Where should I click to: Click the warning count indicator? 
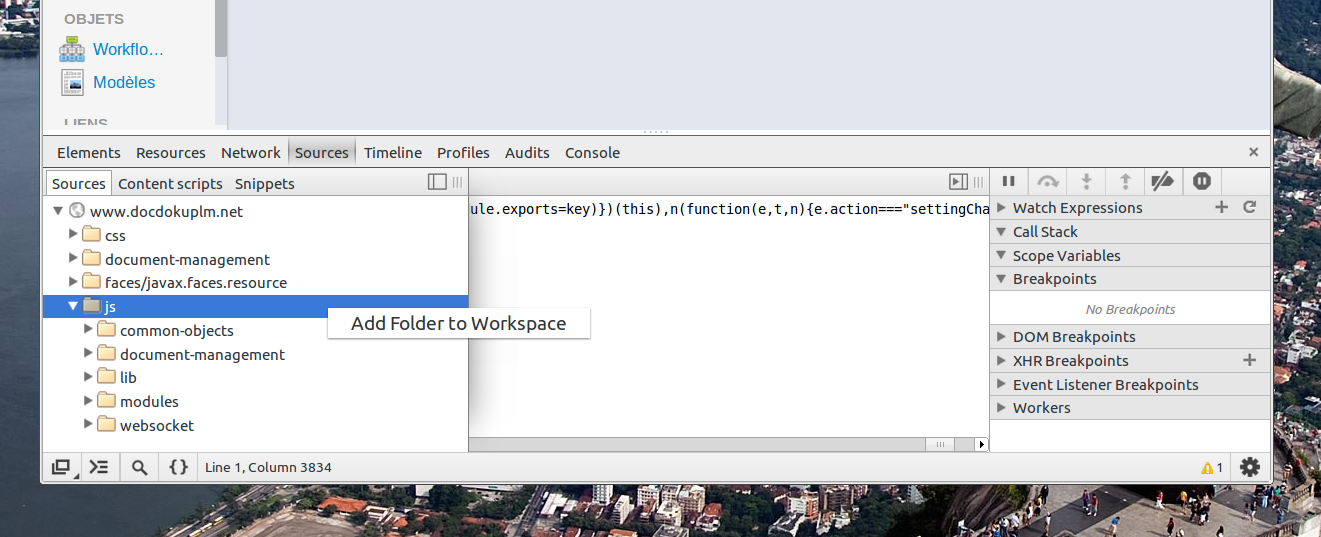(1212, 467)
